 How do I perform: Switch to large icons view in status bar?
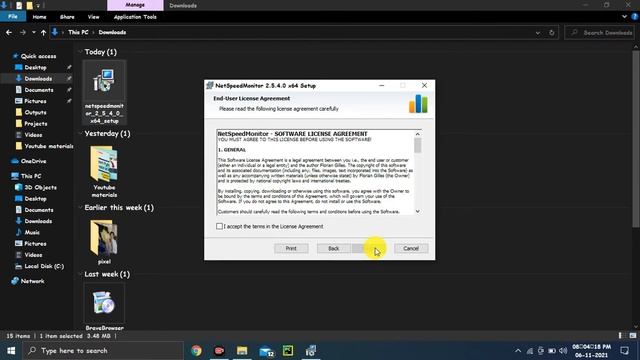click(x=633, y=336)
